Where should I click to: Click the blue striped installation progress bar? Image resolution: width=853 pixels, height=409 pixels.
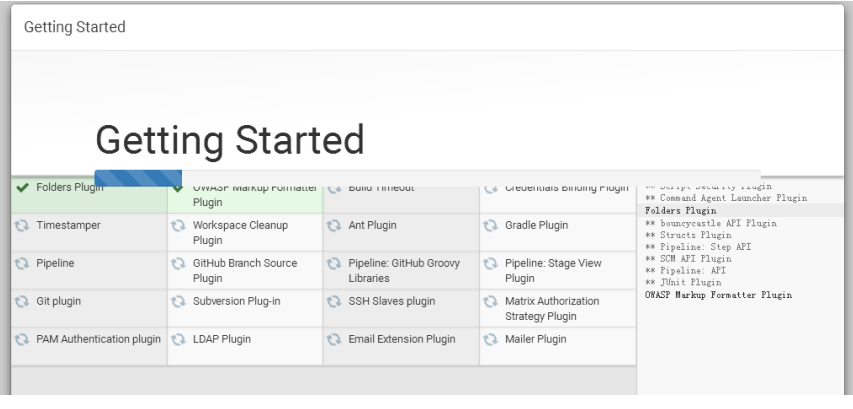pos(138,178)
